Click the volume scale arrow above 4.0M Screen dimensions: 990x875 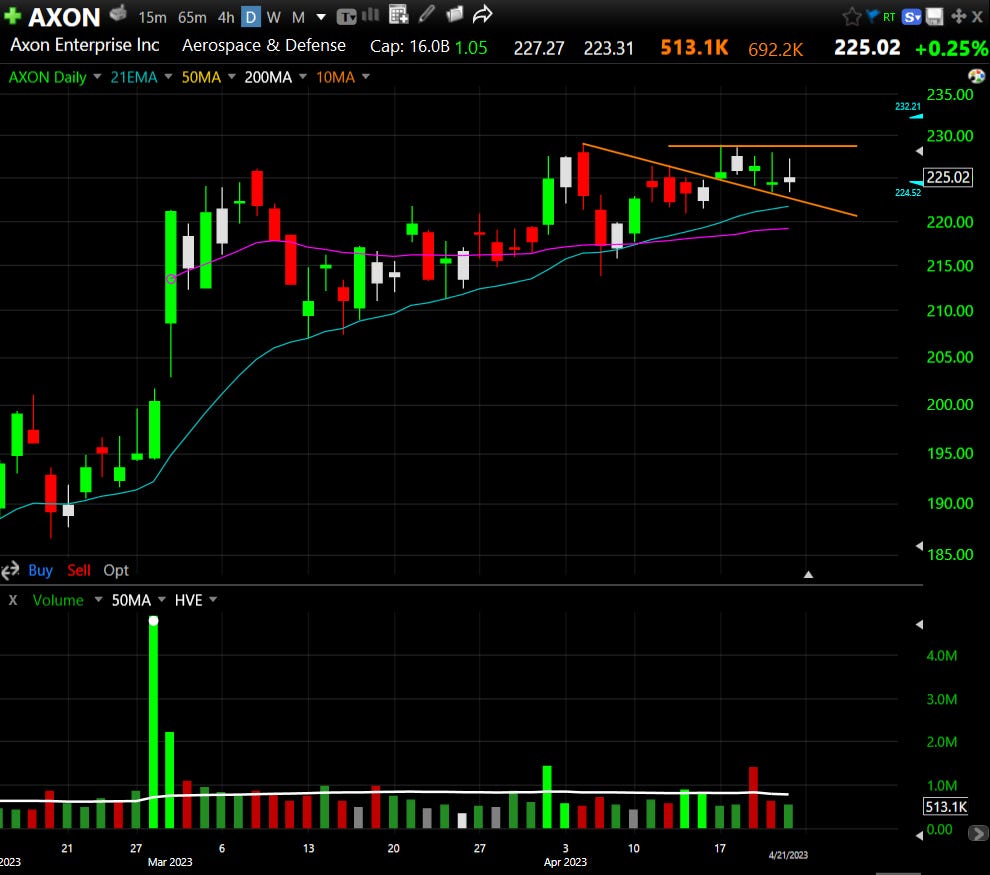(x=919, y=624)
